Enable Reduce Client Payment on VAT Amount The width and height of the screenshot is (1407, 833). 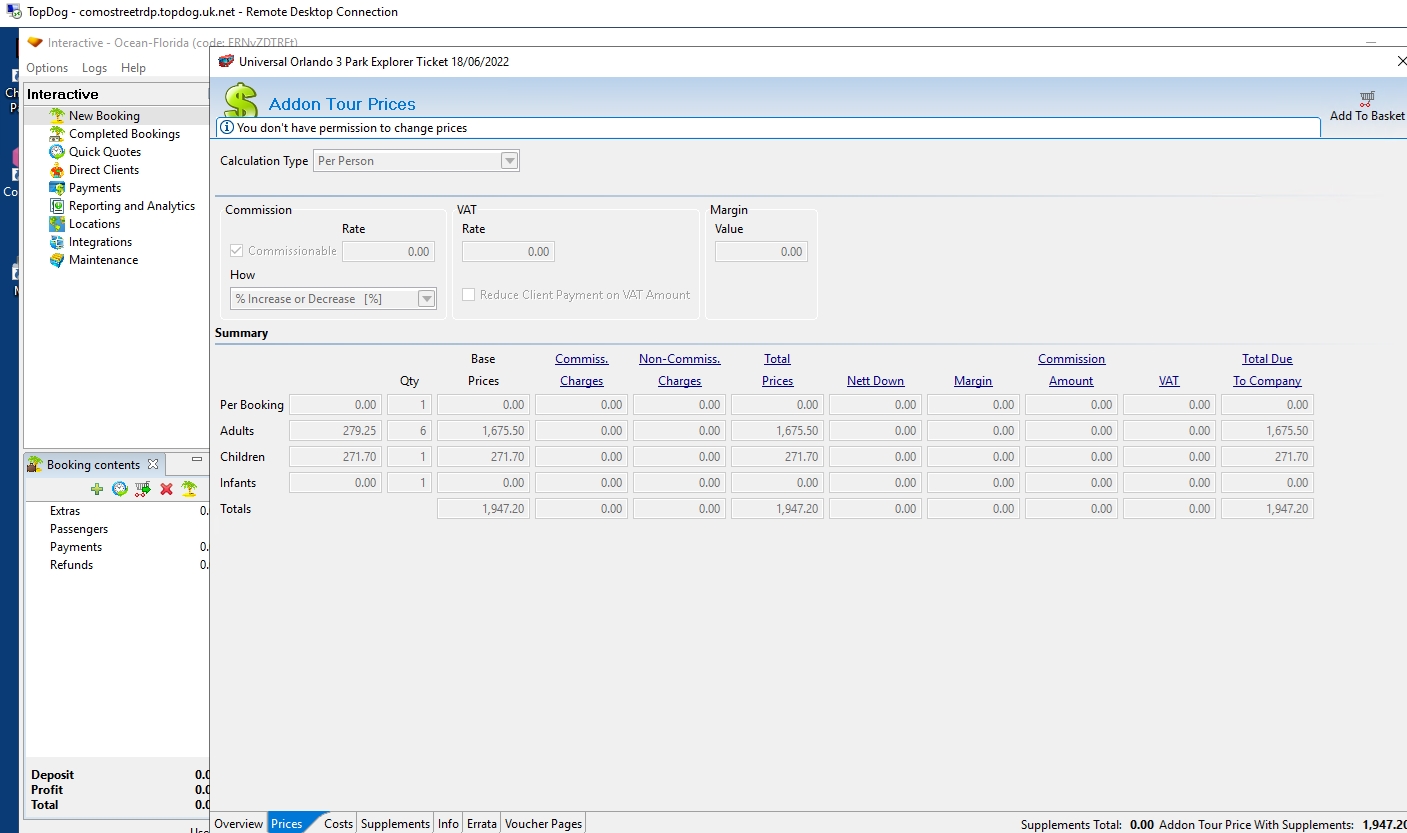pos(469,295)
